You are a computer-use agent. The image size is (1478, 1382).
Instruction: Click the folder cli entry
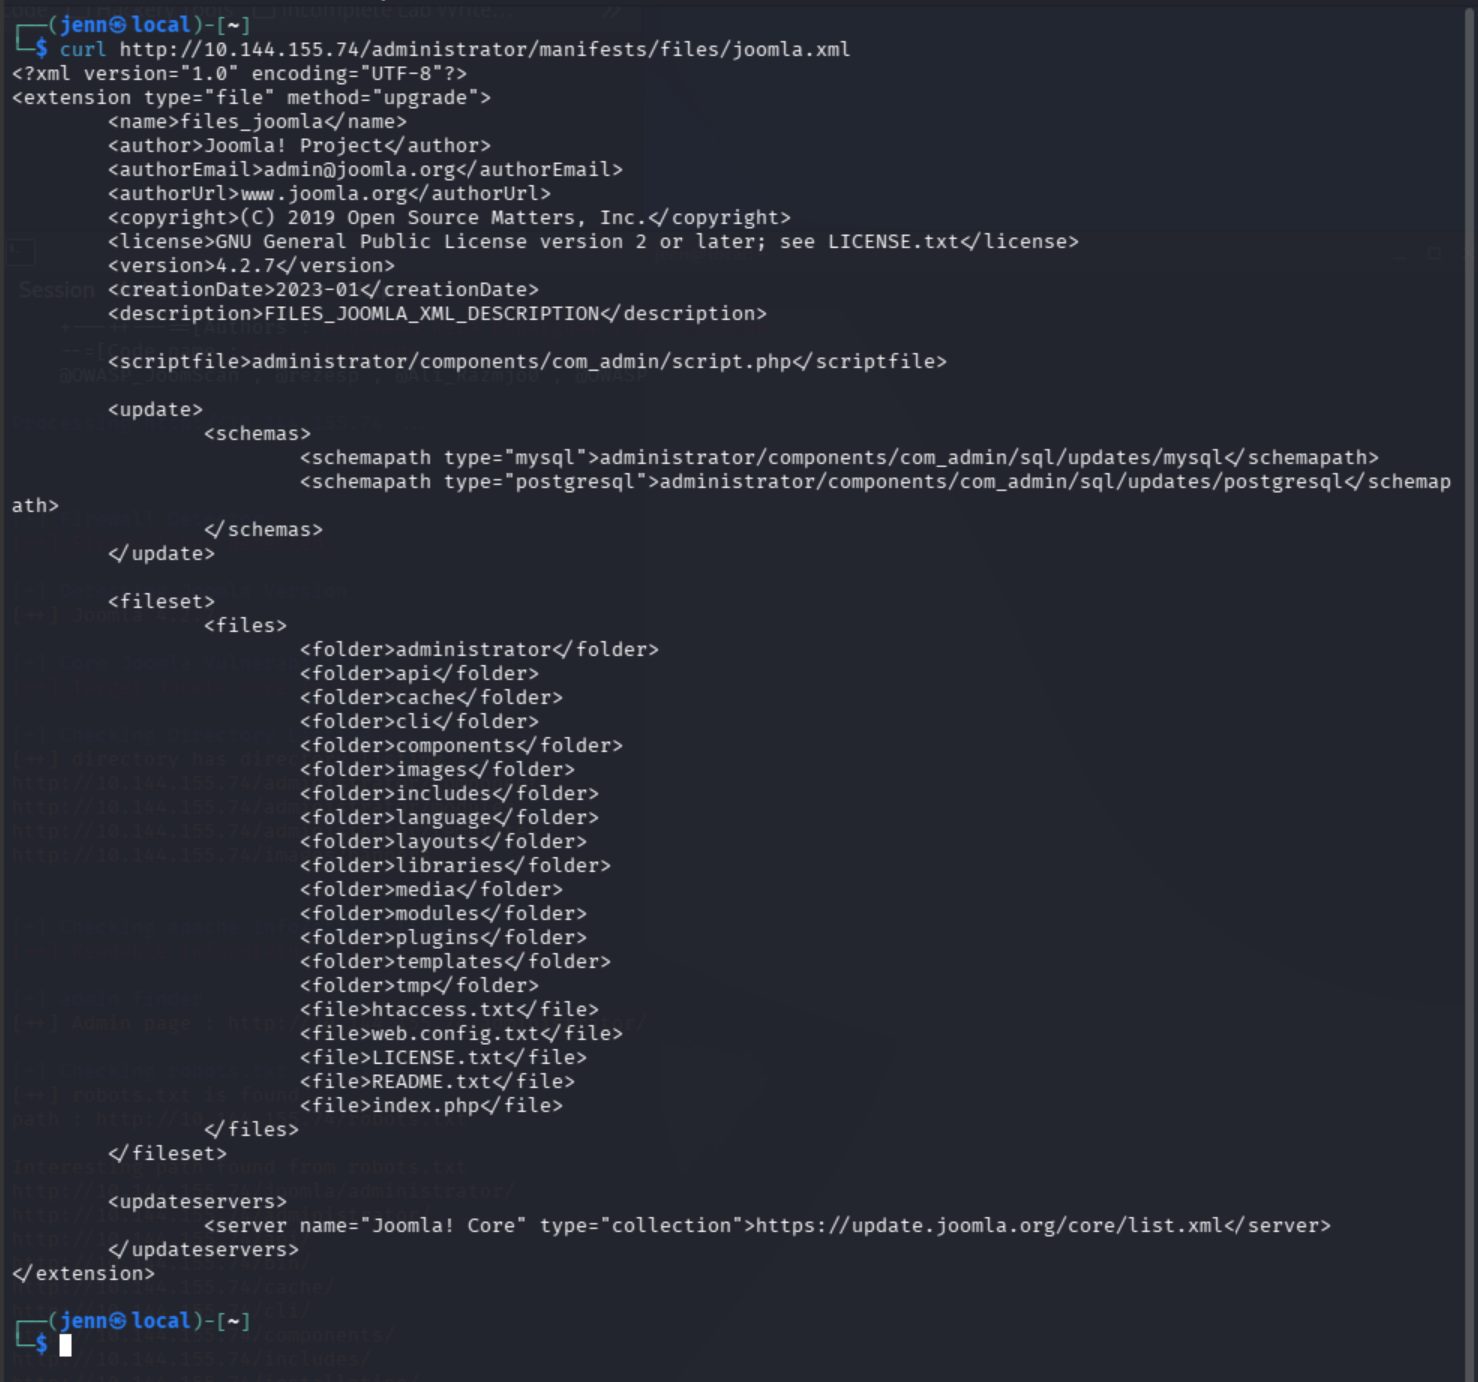[419, 721]
